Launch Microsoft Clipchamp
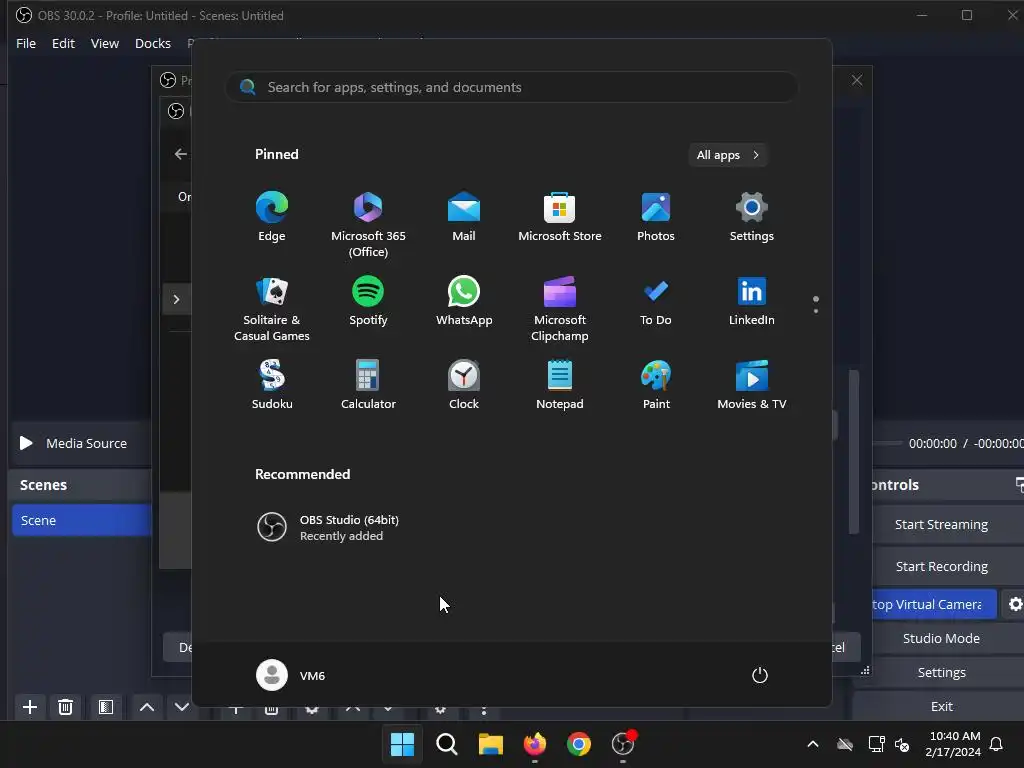This screenshot has width=1024, height=768. tap(560, 308)
